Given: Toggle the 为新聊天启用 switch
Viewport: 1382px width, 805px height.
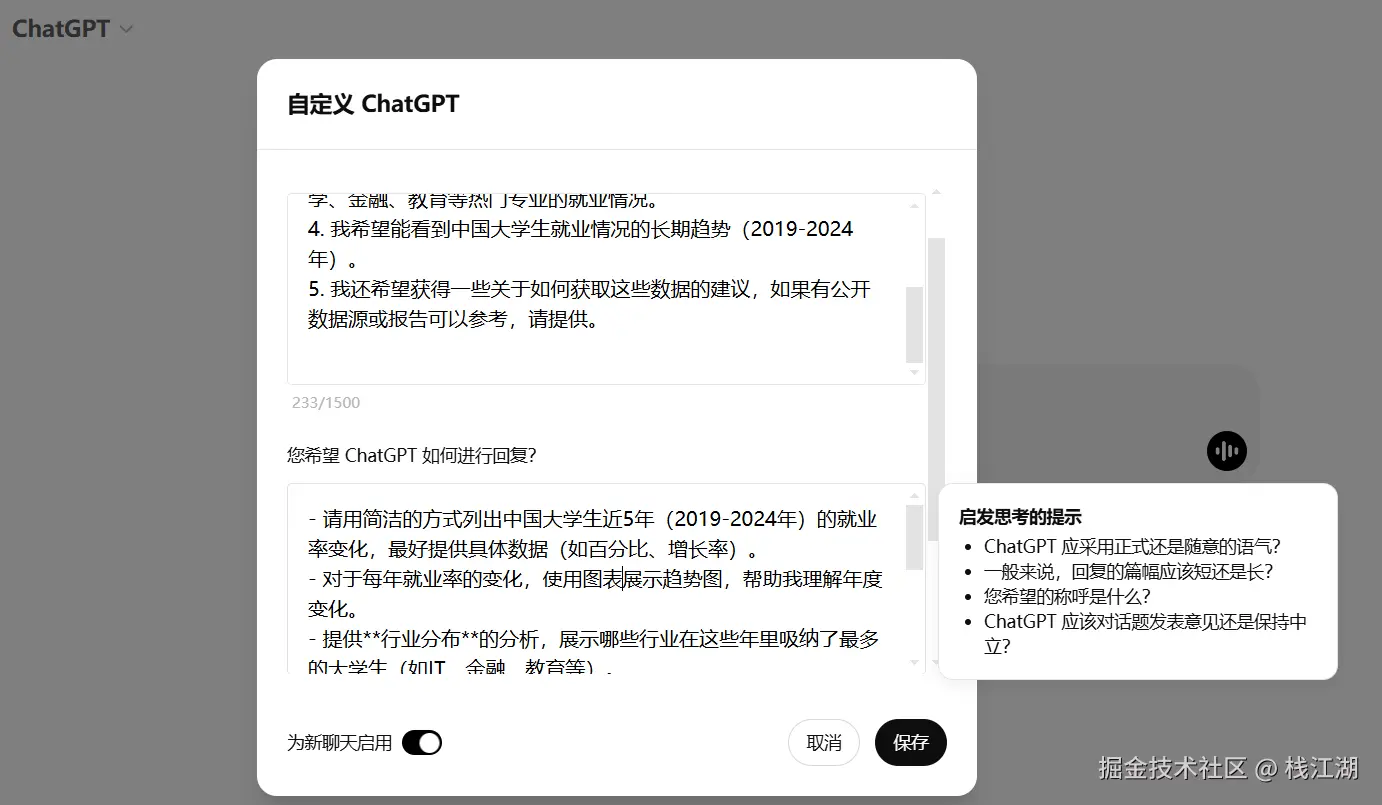Looking at the screenshot, I should (421, 743).
